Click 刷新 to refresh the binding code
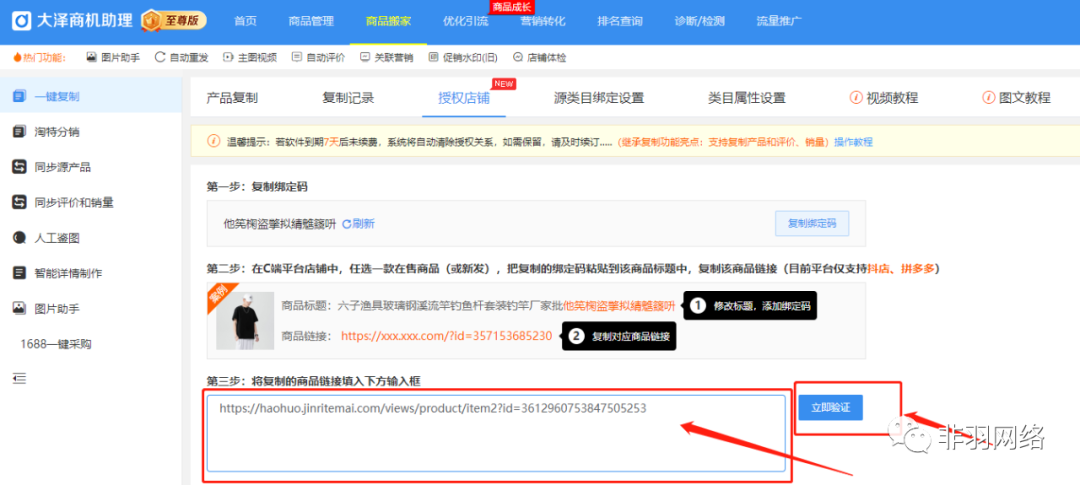This screenshot has height=485, width=1080. pyautogui.click(x=358, y=224)
